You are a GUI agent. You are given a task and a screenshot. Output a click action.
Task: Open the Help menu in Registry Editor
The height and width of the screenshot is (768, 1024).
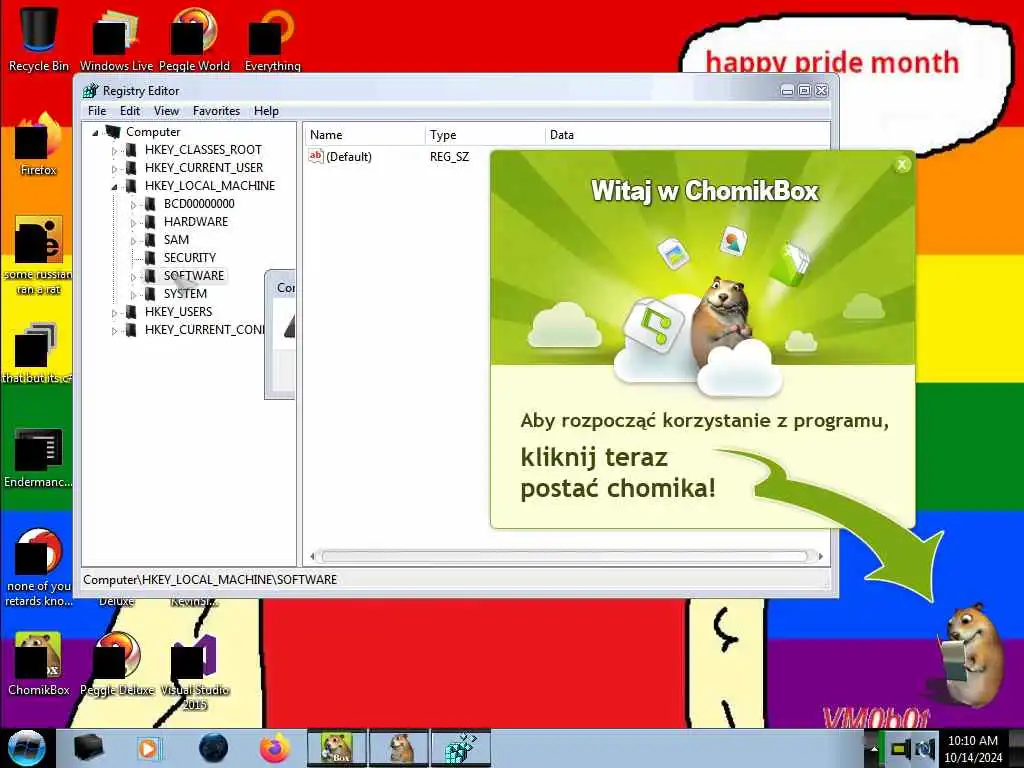pyautogui.click(x=266, y=111)
